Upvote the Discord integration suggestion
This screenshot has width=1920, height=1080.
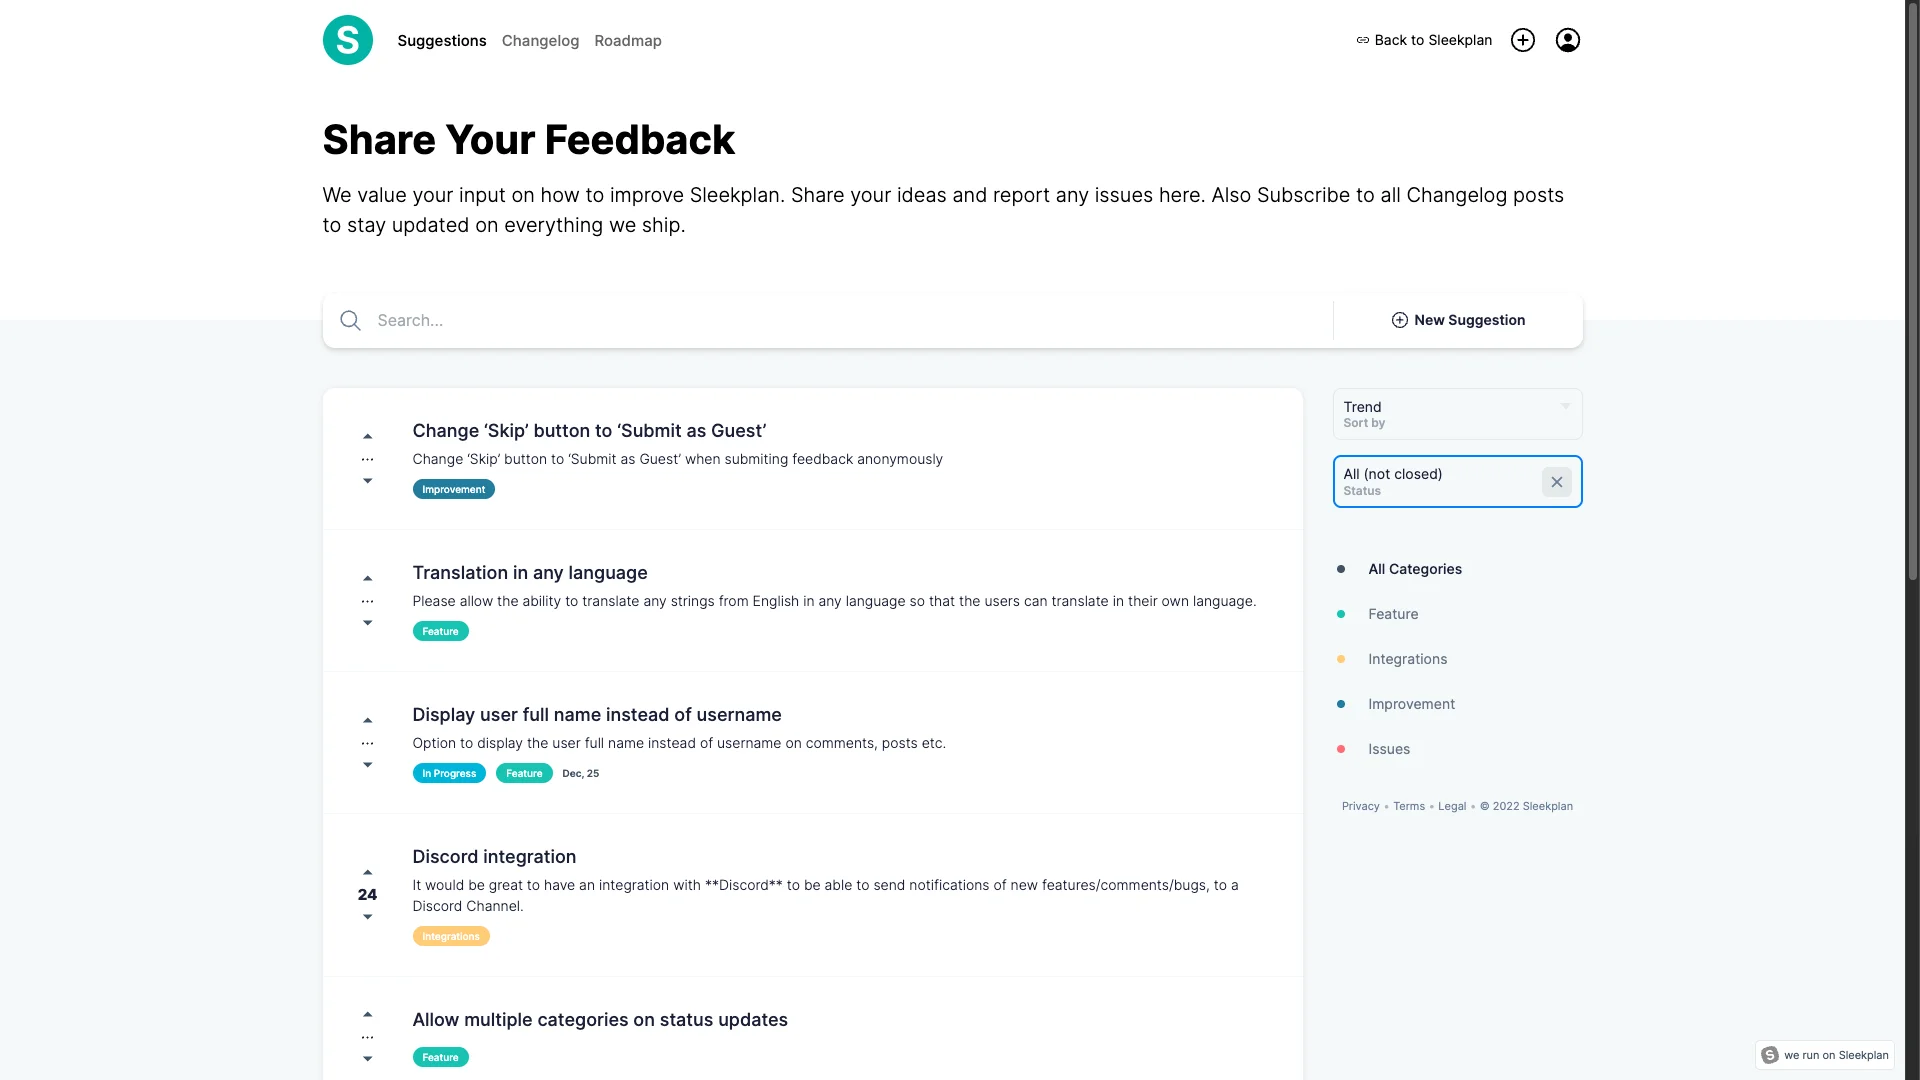point(367,871)
